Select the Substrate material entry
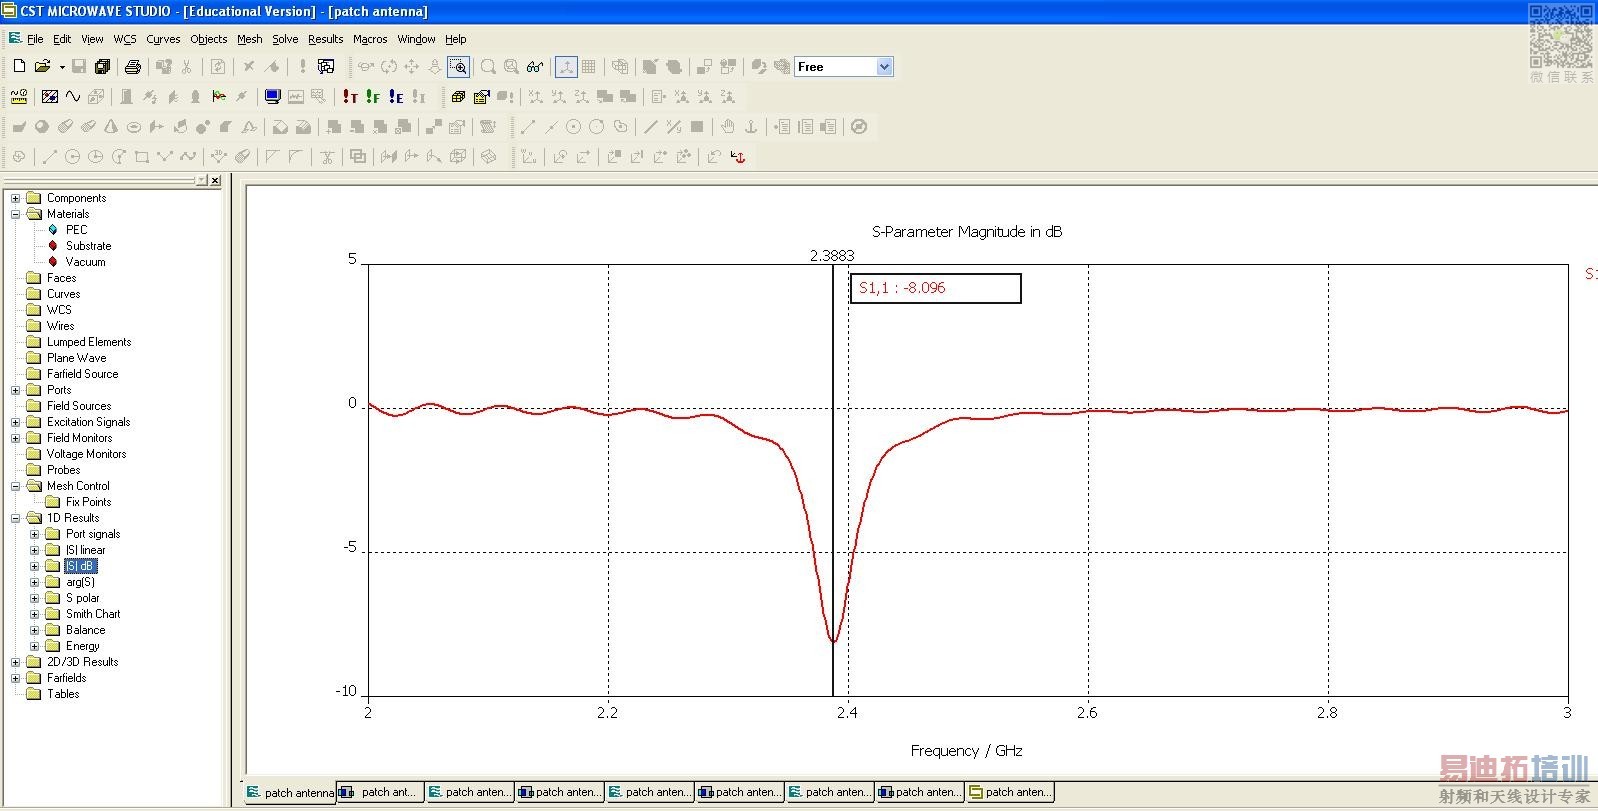Image resolution: width=1598 pixels, height=811 pixels. (88, 246)
